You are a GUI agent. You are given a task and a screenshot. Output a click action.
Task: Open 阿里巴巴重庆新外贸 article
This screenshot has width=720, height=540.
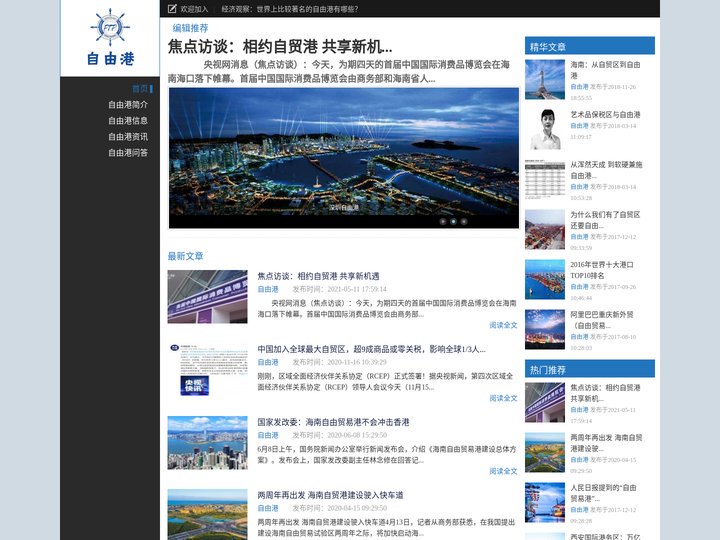pos(602,320)
